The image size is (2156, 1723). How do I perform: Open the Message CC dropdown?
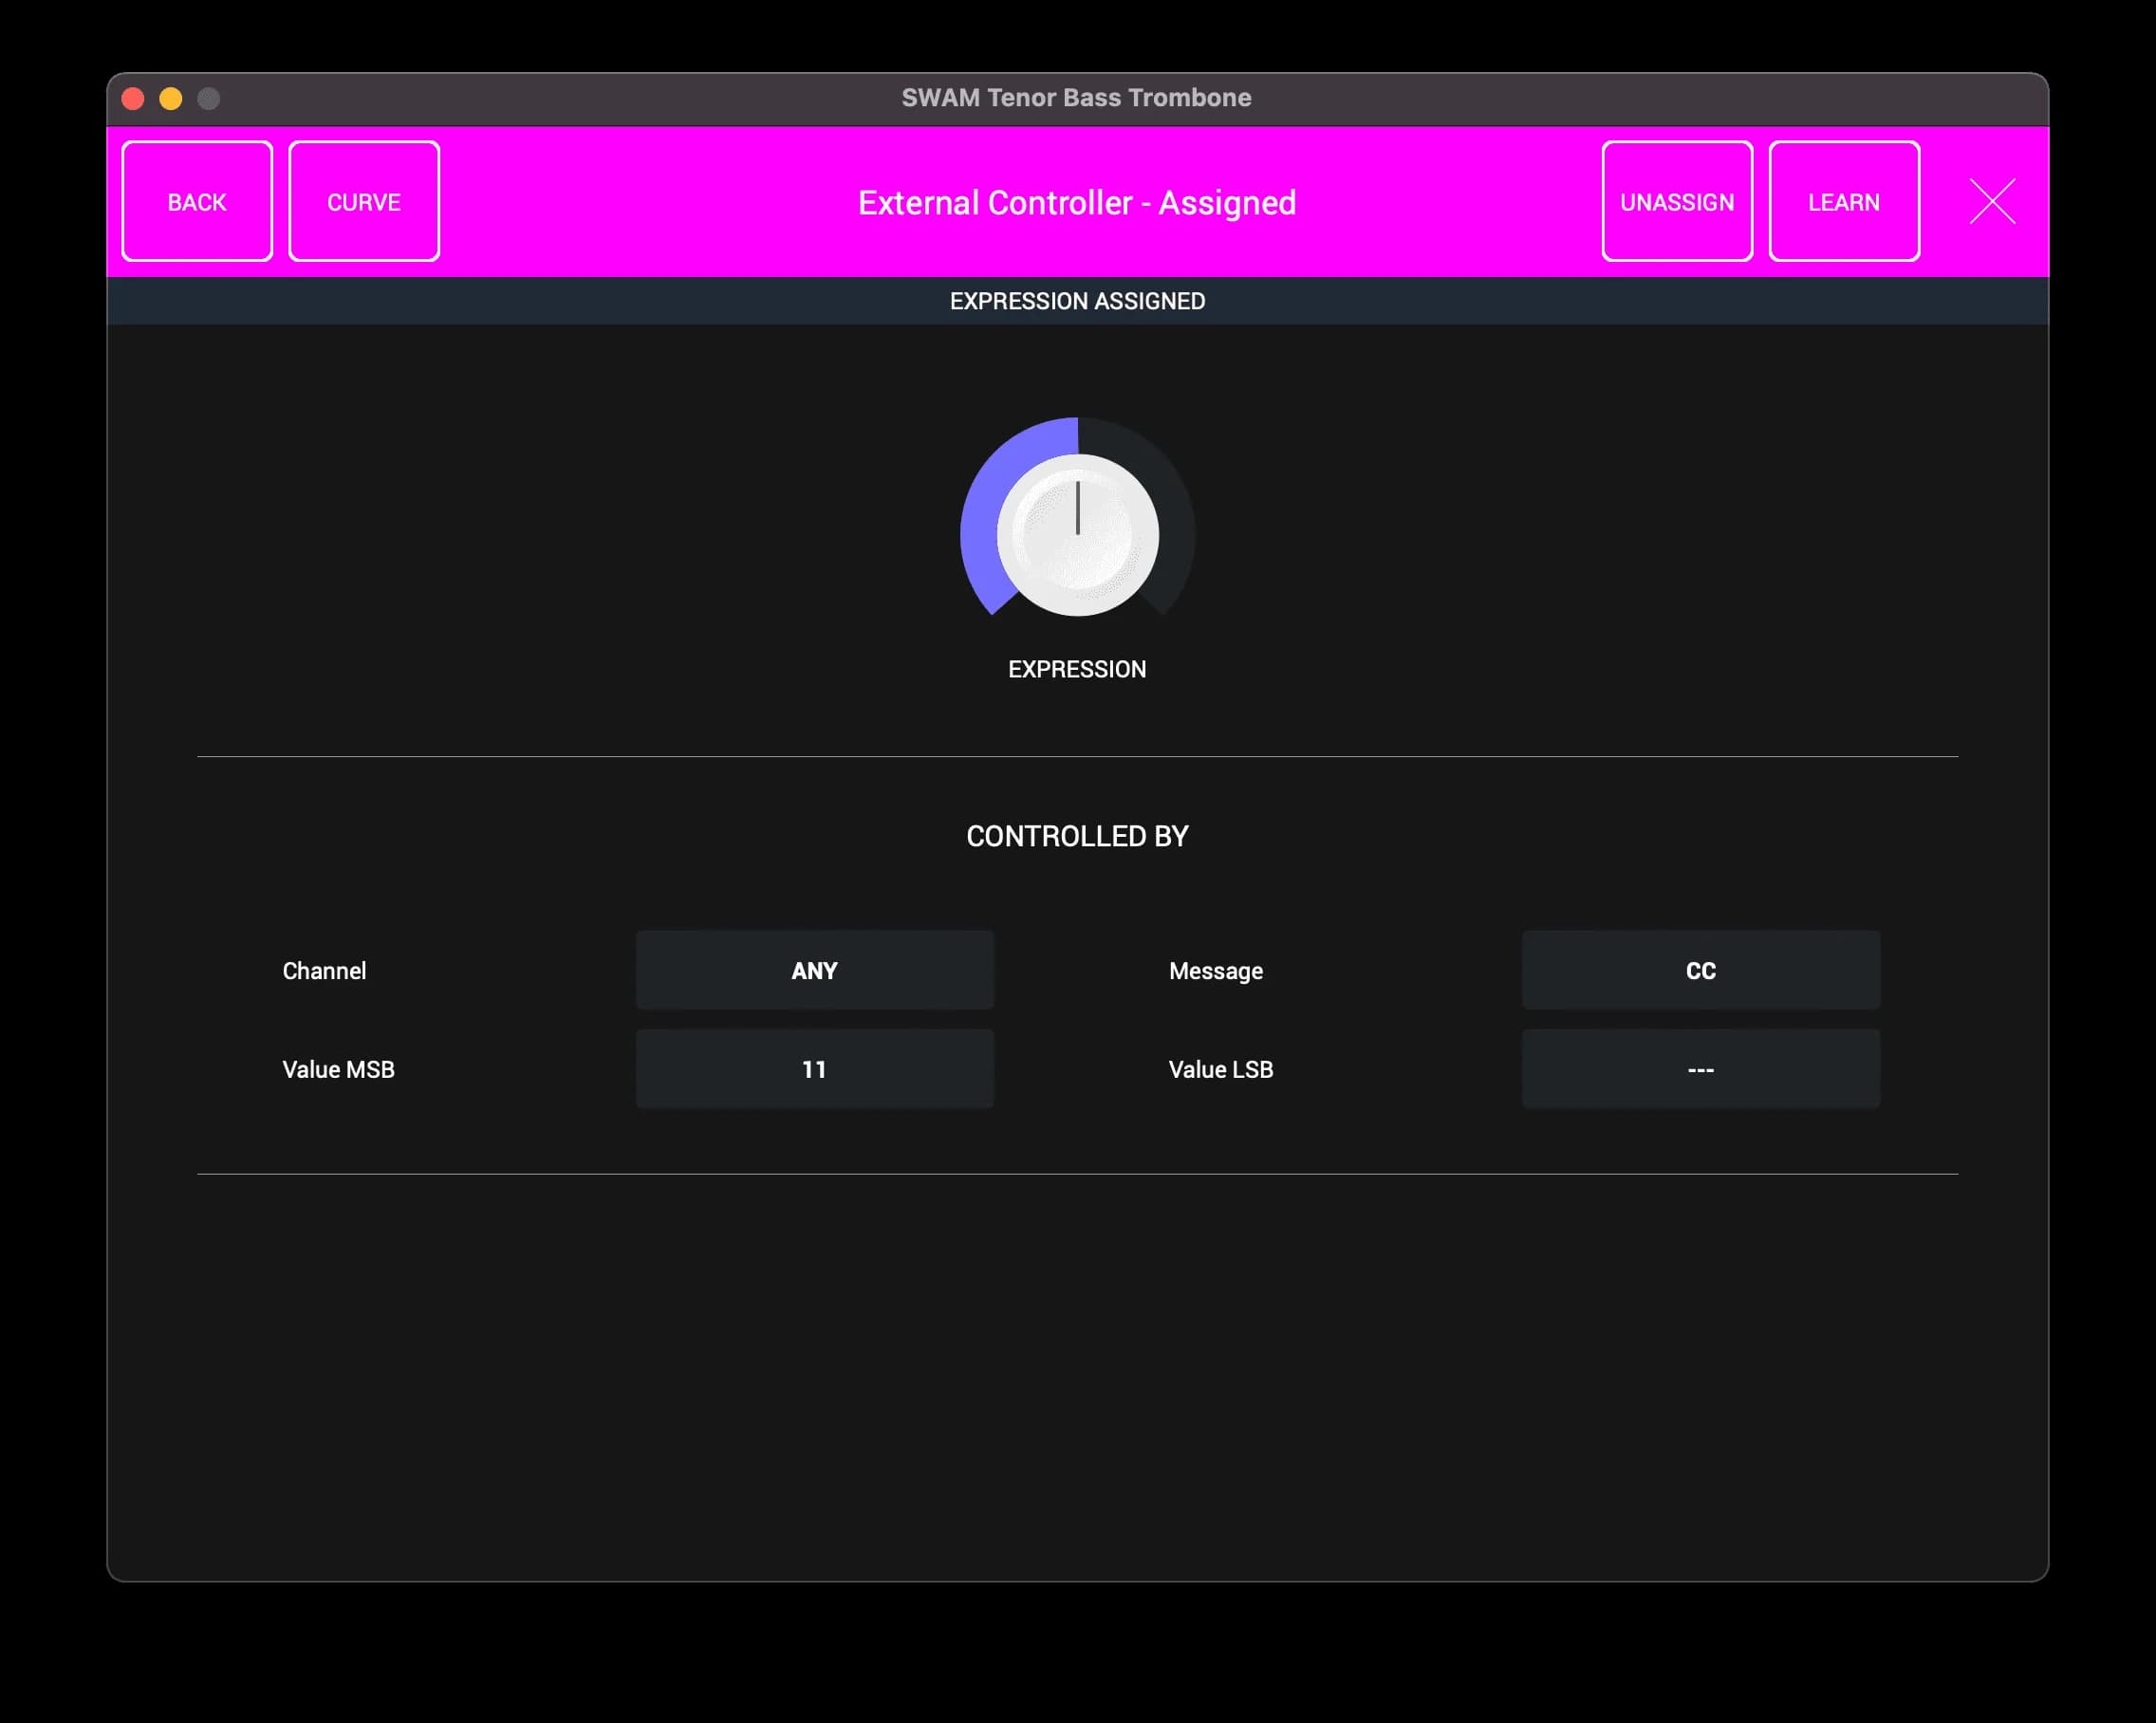tap(1700, 970)
